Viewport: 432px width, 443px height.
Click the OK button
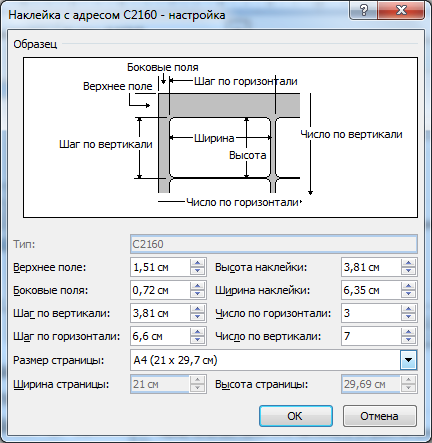(x=296, y=416)
